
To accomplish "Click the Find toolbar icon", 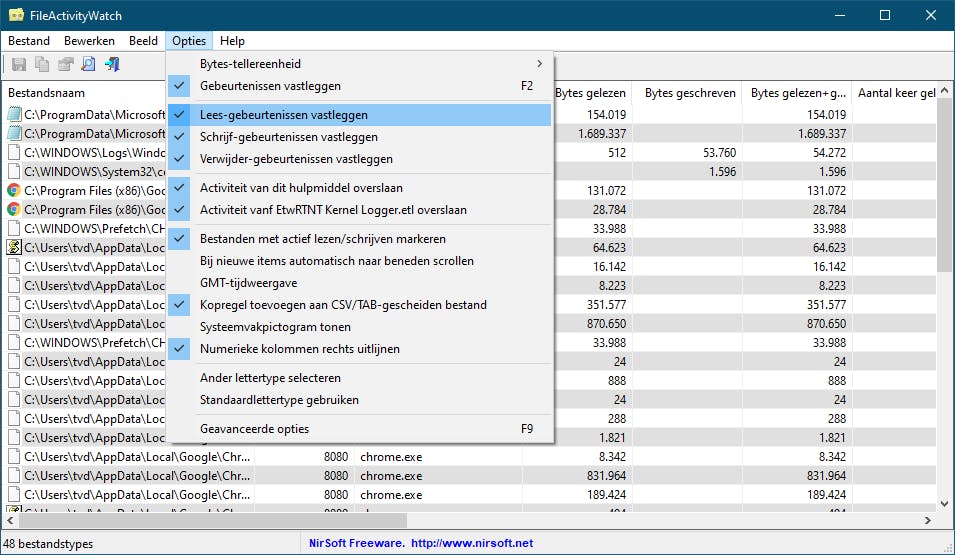I will tap(88, 64).
